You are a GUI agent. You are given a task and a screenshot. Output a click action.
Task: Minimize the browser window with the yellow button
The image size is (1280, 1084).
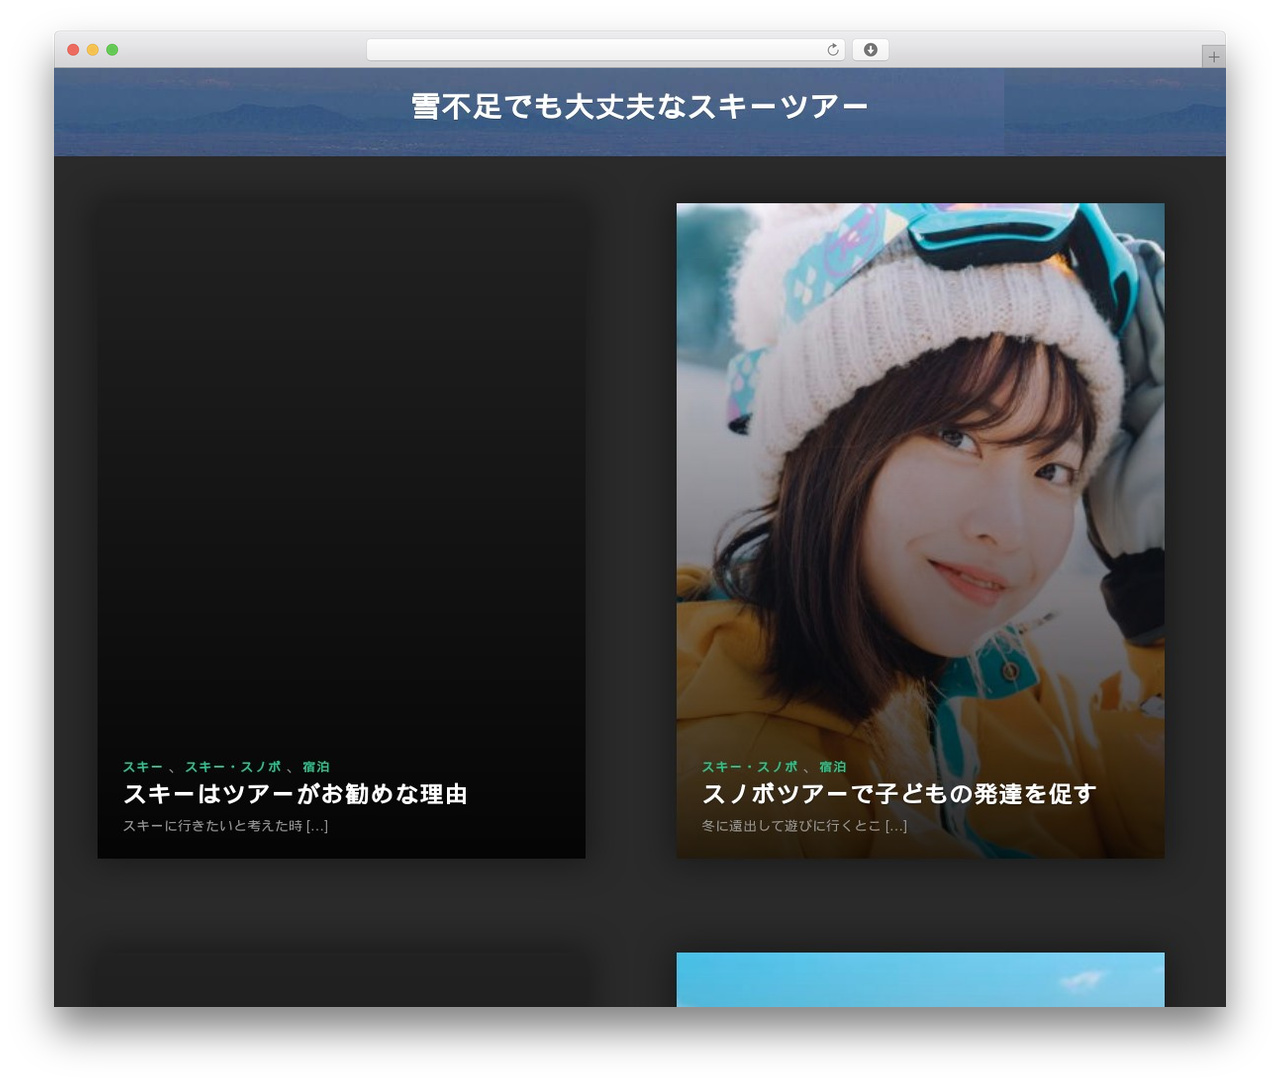point(92,50)
